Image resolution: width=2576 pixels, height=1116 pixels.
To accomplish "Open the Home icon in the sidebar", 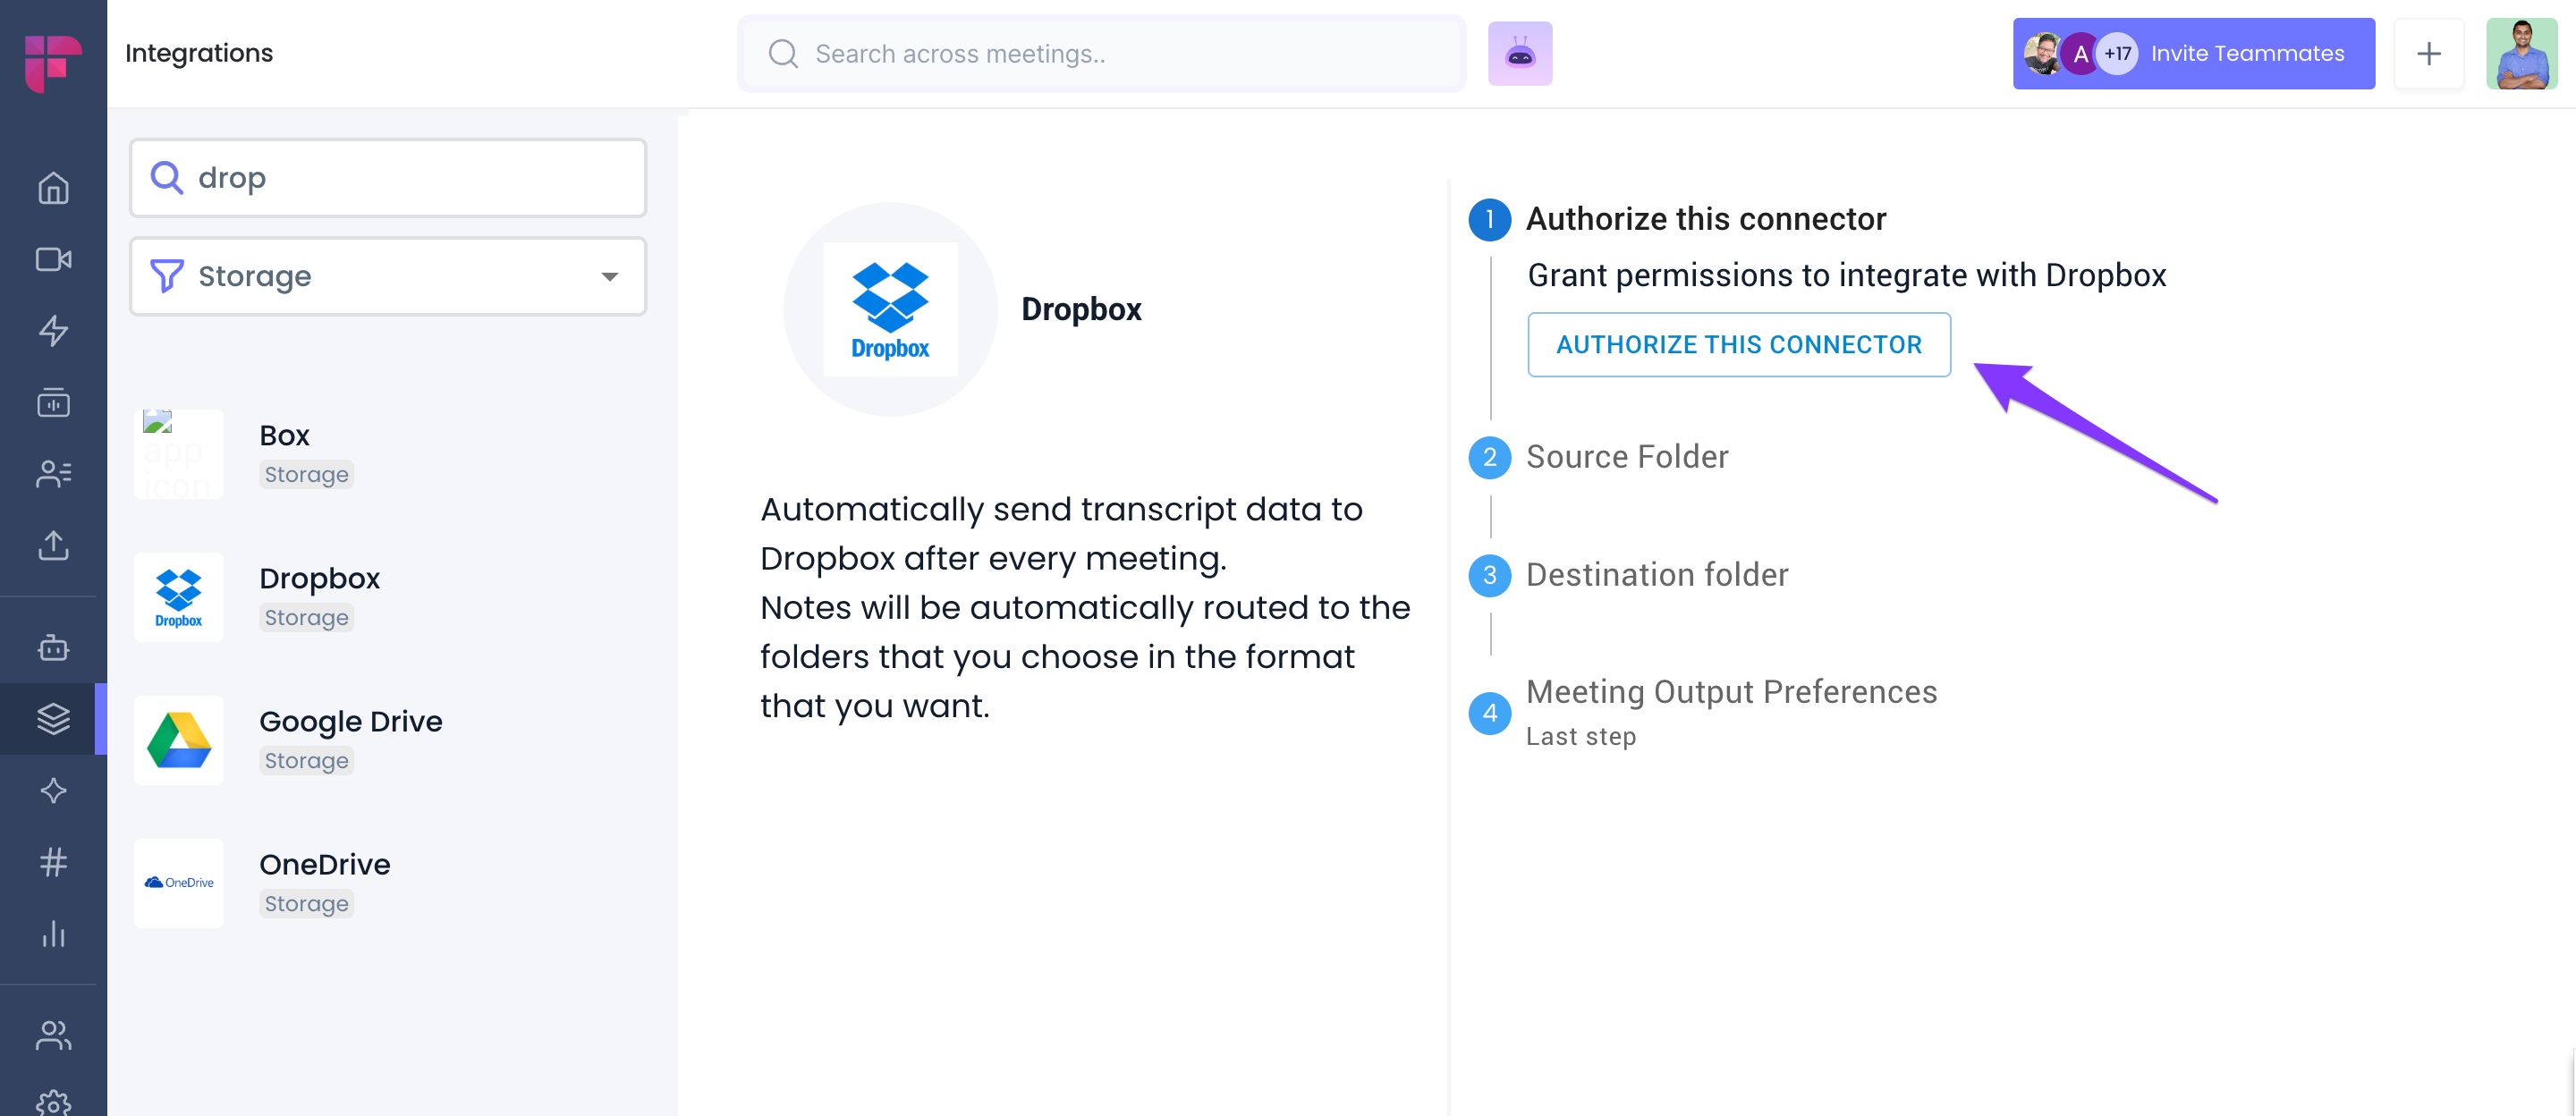I will (x=51, y=188).
